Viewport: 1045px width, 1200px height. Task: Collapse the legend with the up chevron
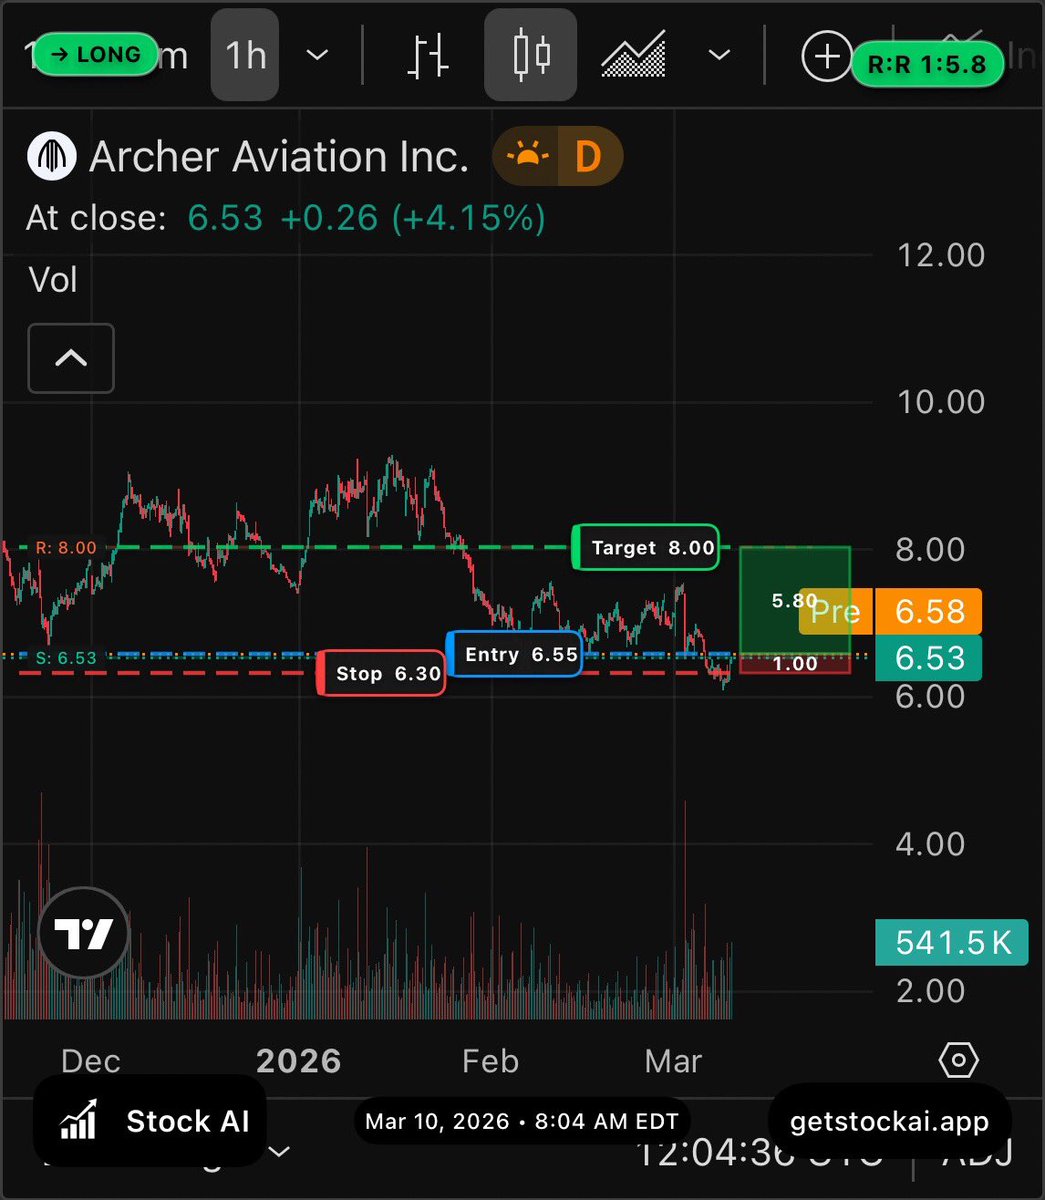[x=71, y=358]
